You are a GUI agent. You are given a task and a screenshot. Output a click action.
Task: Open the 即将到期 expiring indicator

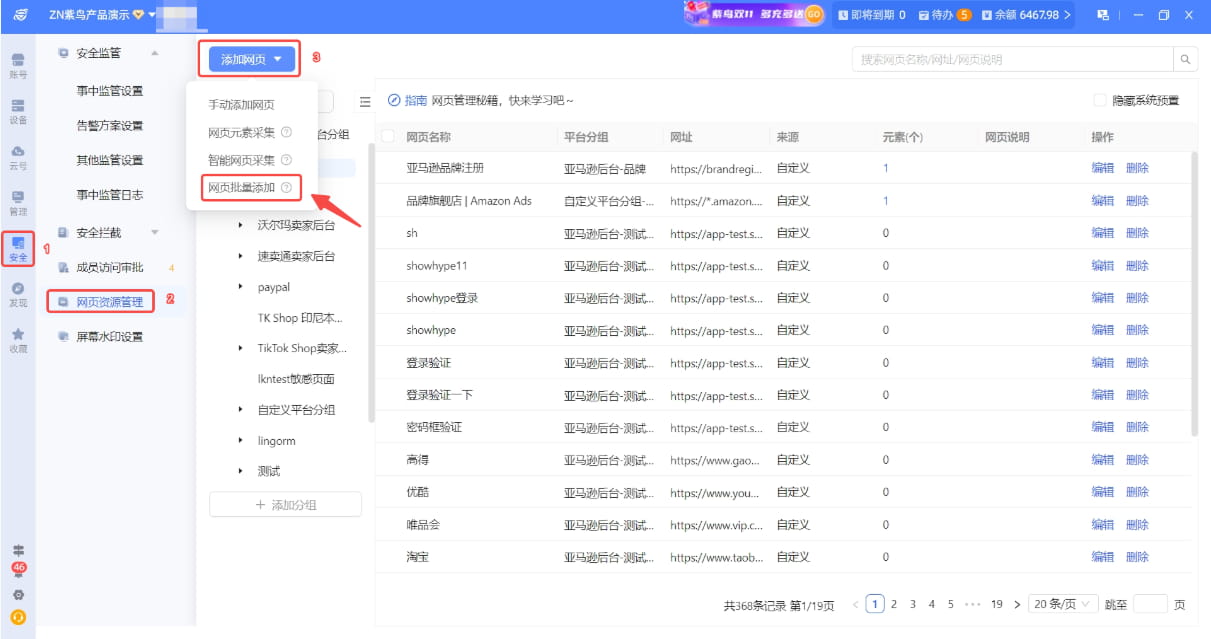[872, 15]
